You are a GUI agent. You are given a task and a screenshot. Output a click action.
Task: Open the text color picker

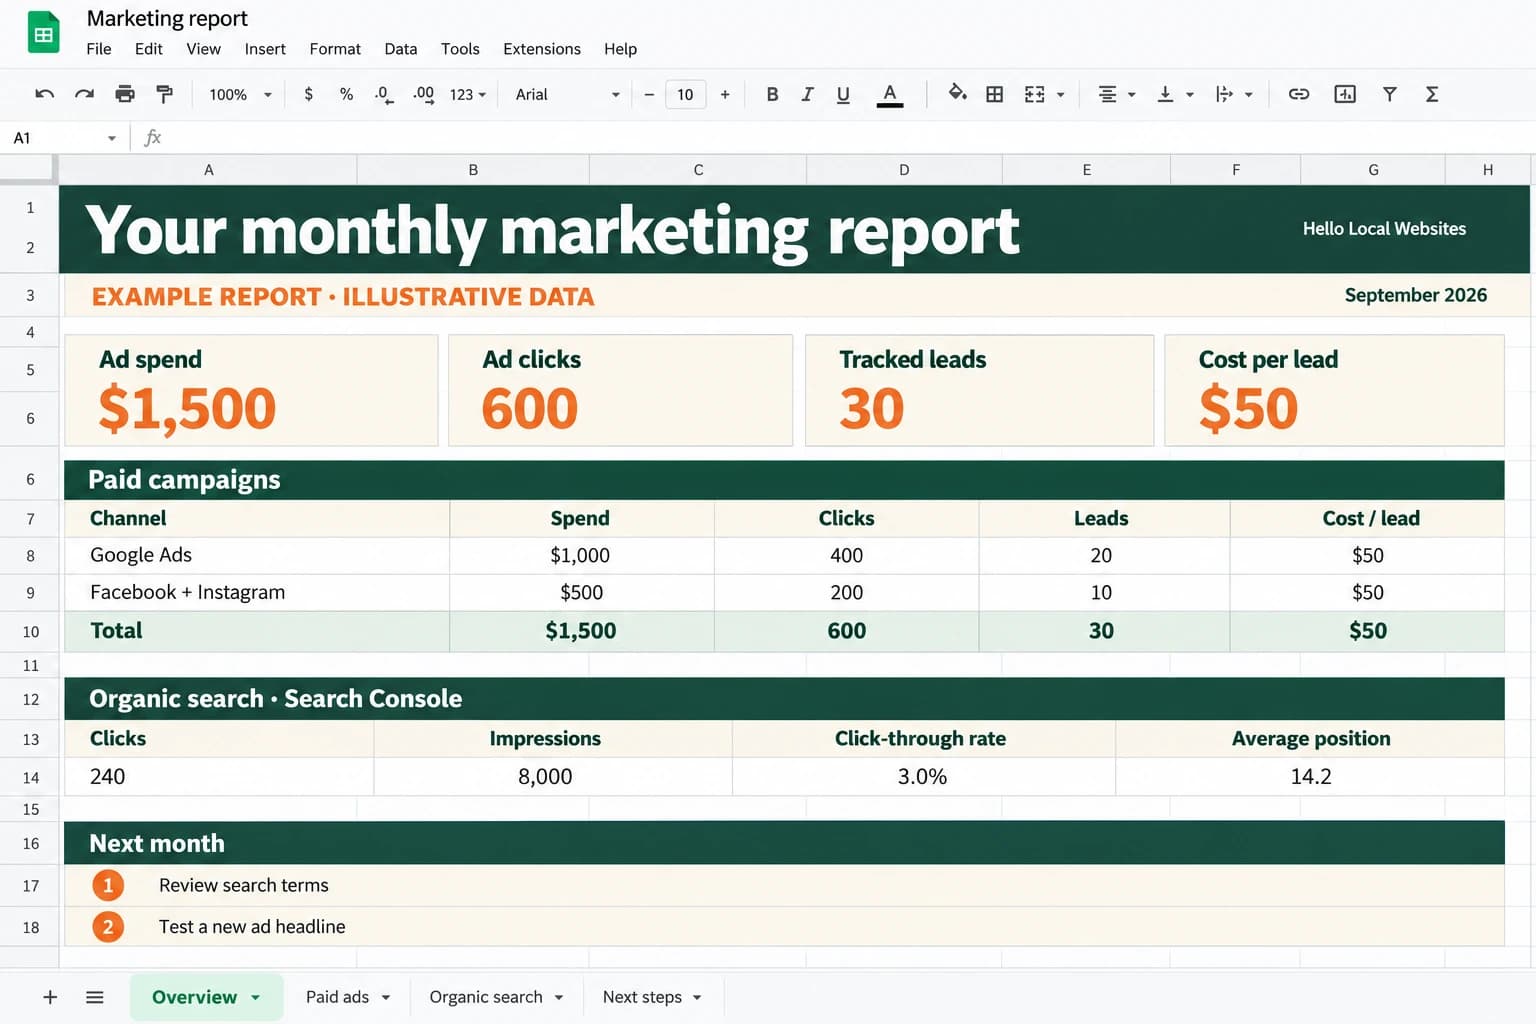[x=889, y=94]
